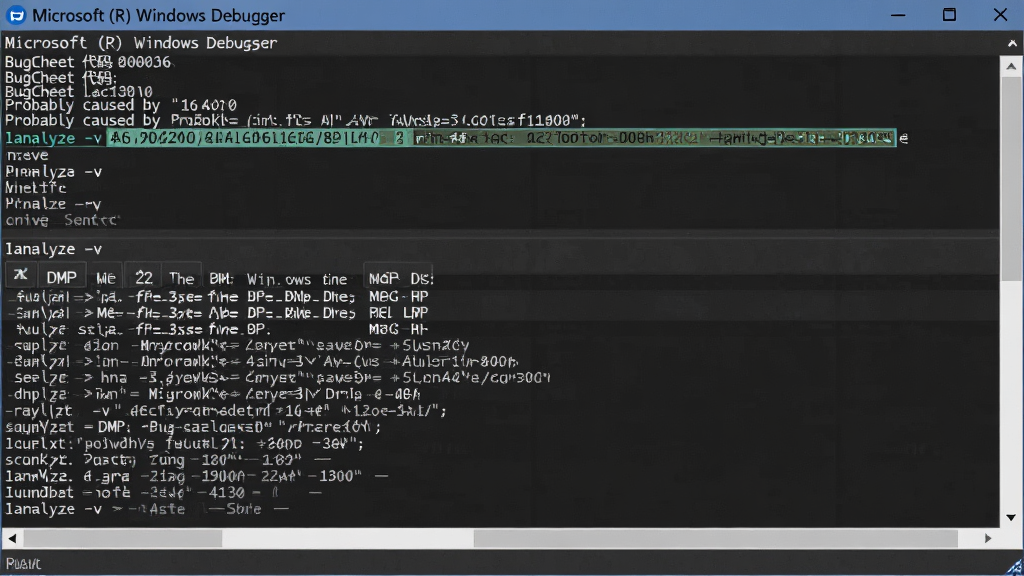Click the first icon tab left of DMP

point(21,276)
